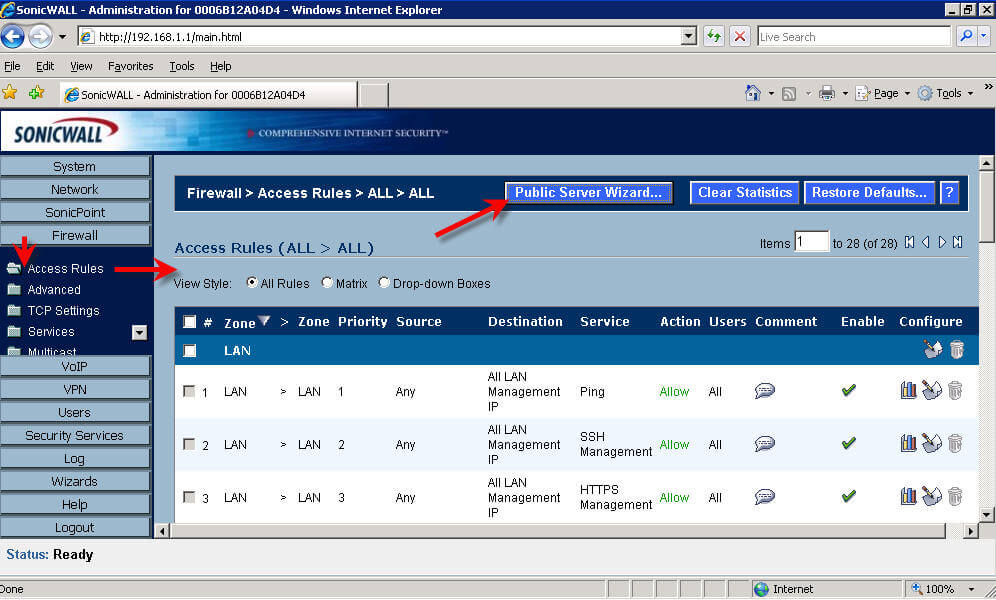Open address bar history dropdown
The height and width of the screenshot is (600, 996).
pyautogui.click(x=689, y=36)
